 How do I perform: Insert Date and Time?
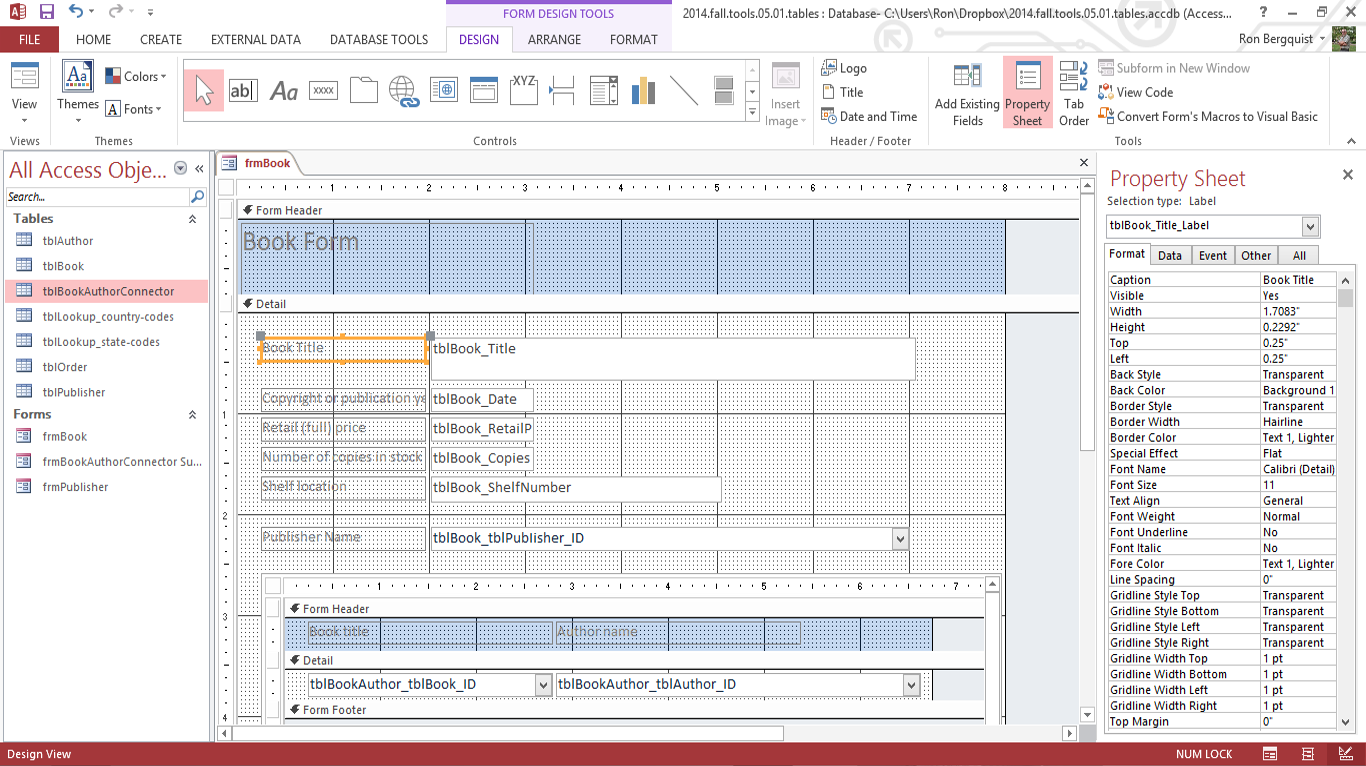pos(869,116)
